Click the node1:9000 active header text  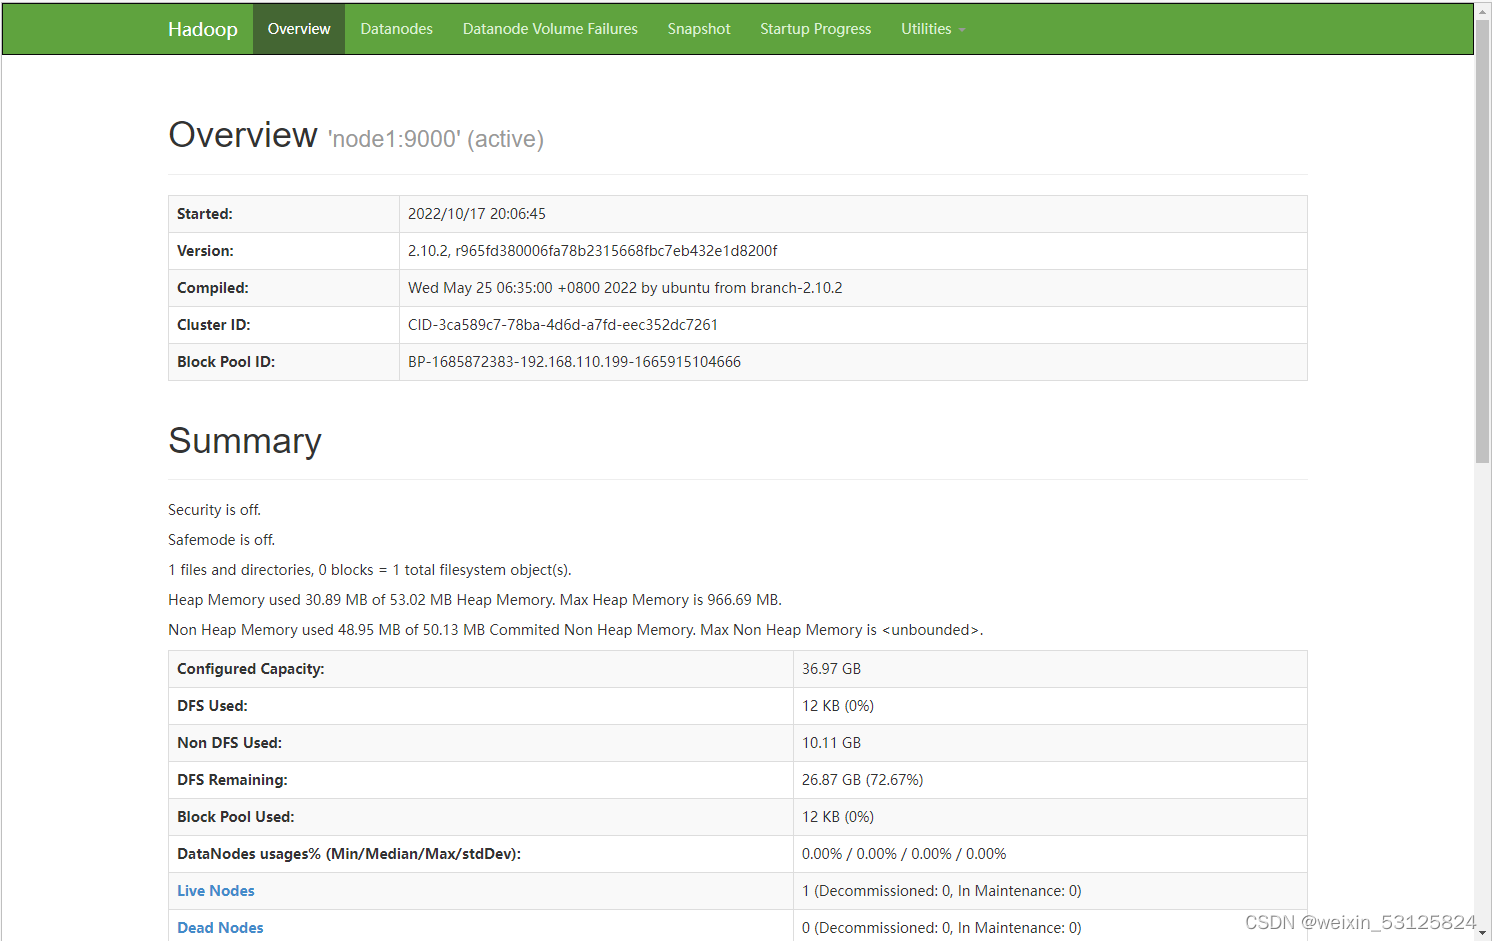435,138
